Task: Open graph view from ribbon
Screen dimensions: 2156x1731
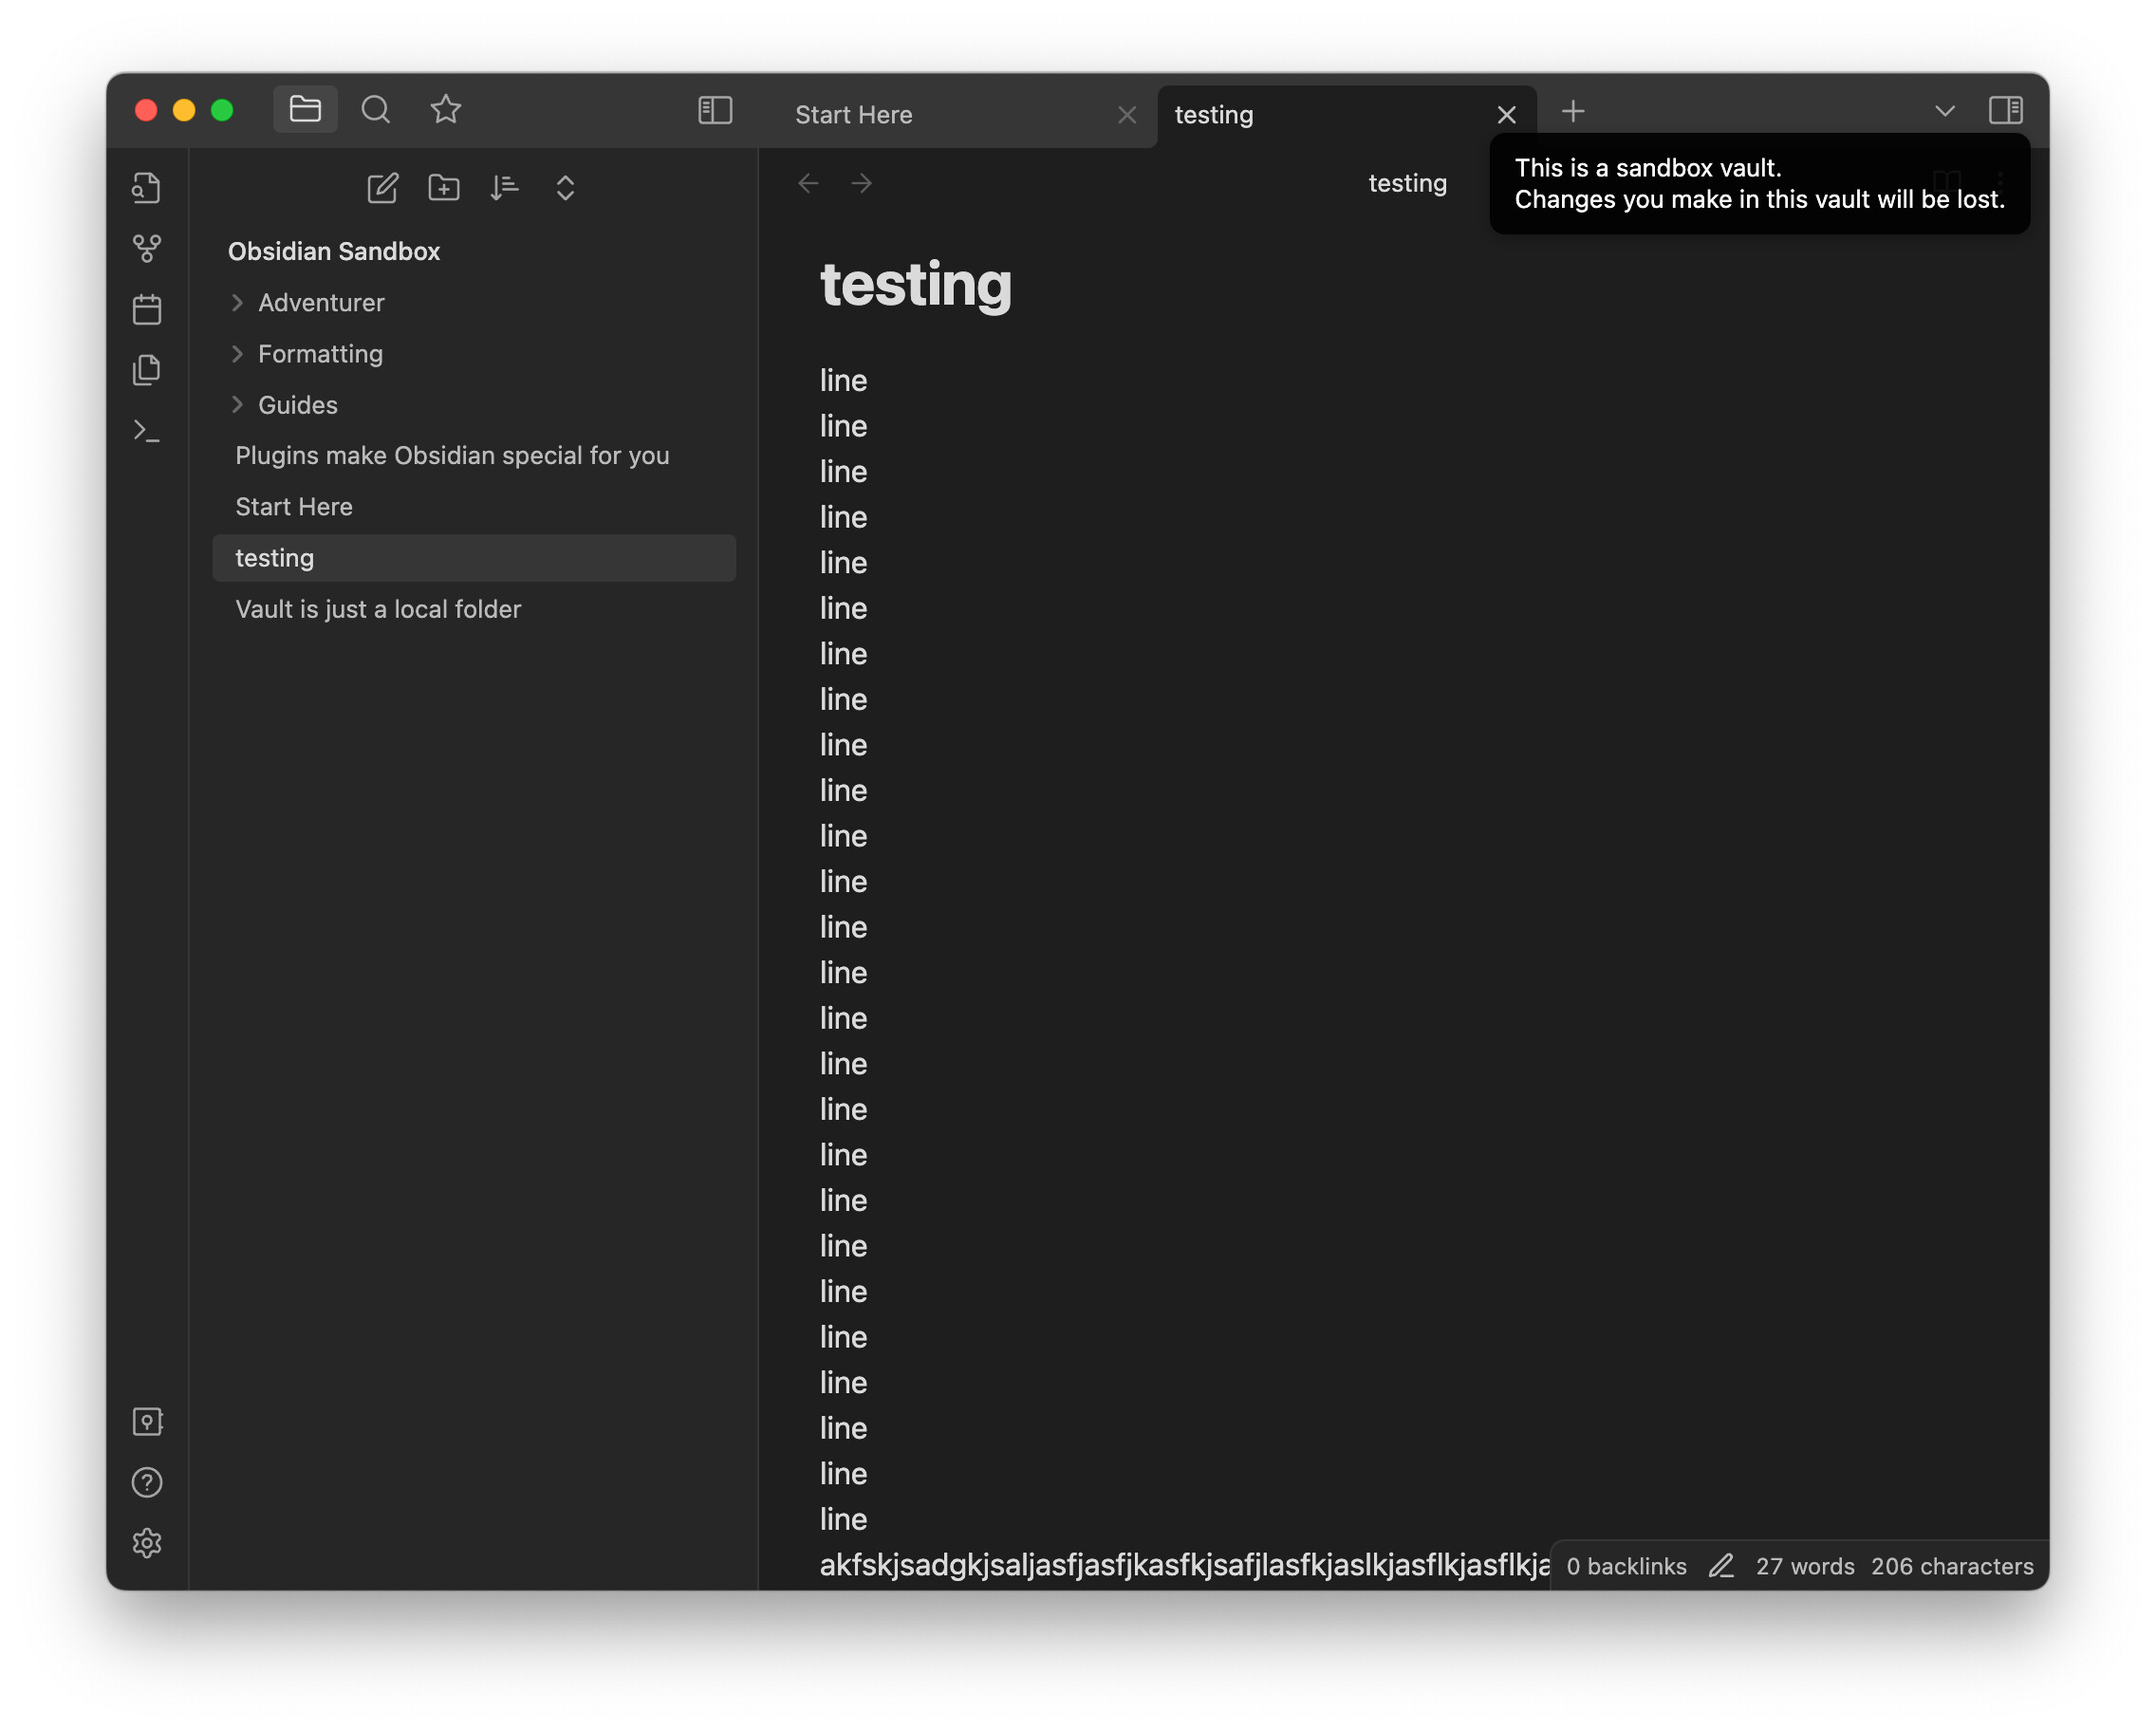Action: (147, 248)
